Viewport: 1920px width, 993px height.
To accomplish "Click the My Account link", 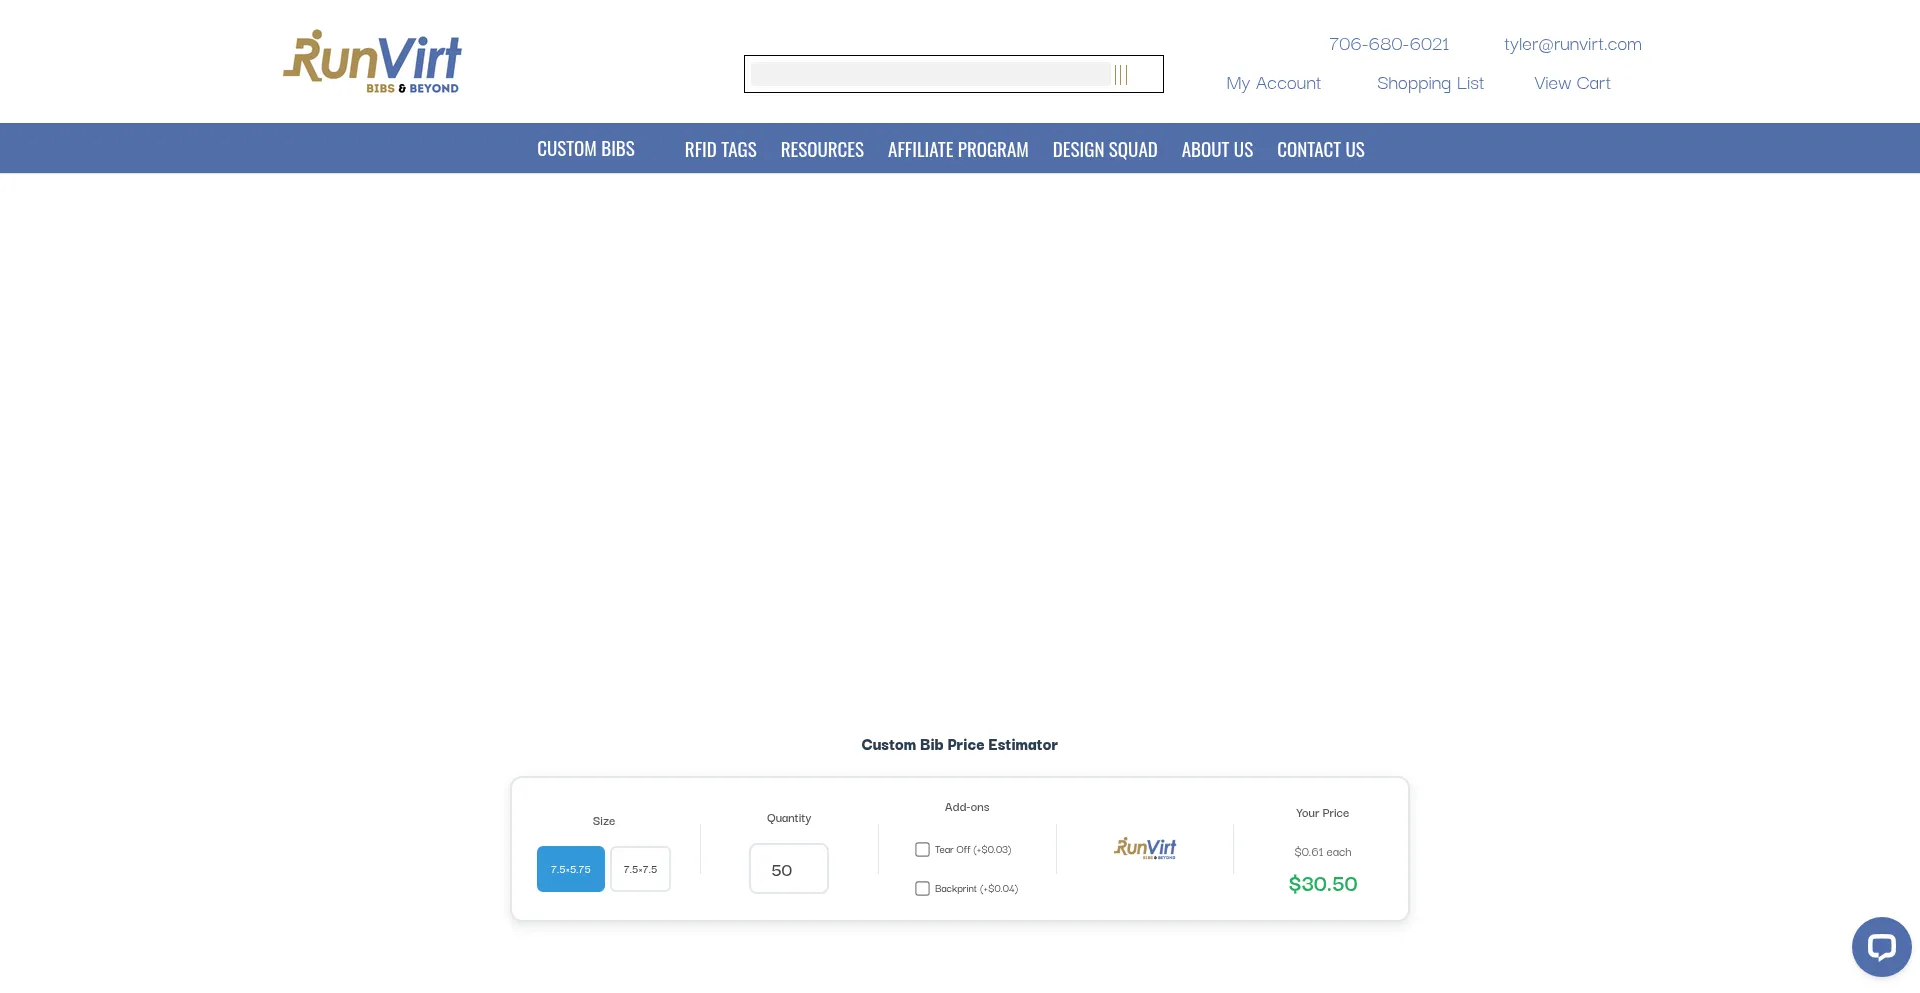I will [1273, 84].
